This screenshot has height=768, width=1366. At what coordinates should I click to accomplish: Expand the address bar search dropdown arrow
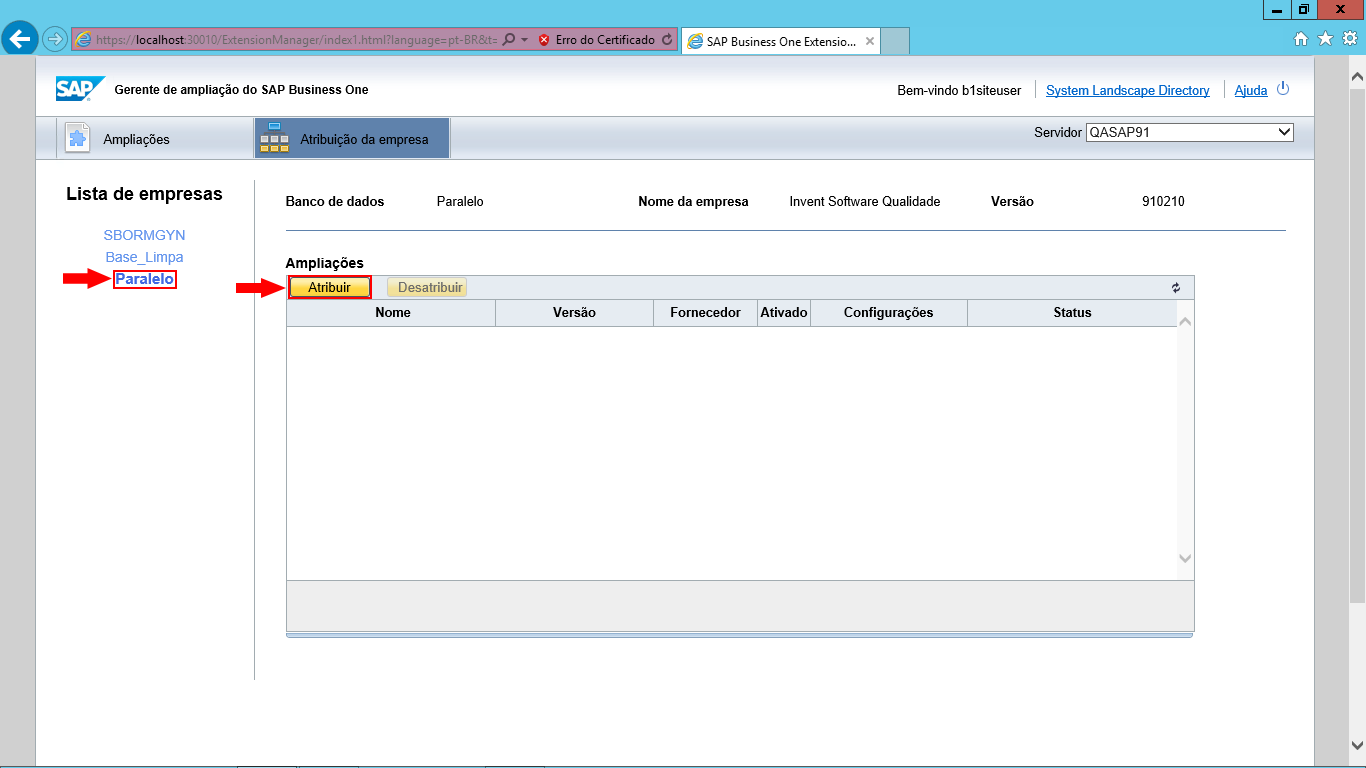click(524, 40)
